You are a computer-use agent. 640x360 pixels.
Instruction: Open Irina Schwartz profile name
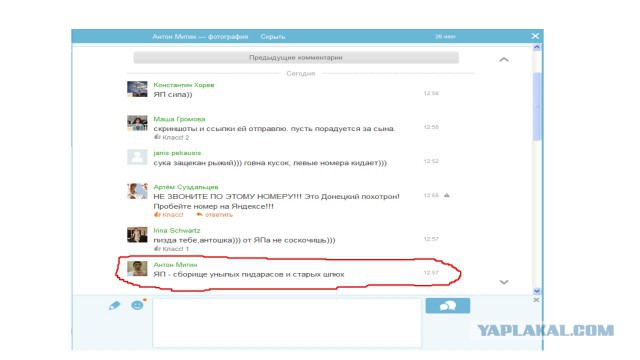pos(177,231)
